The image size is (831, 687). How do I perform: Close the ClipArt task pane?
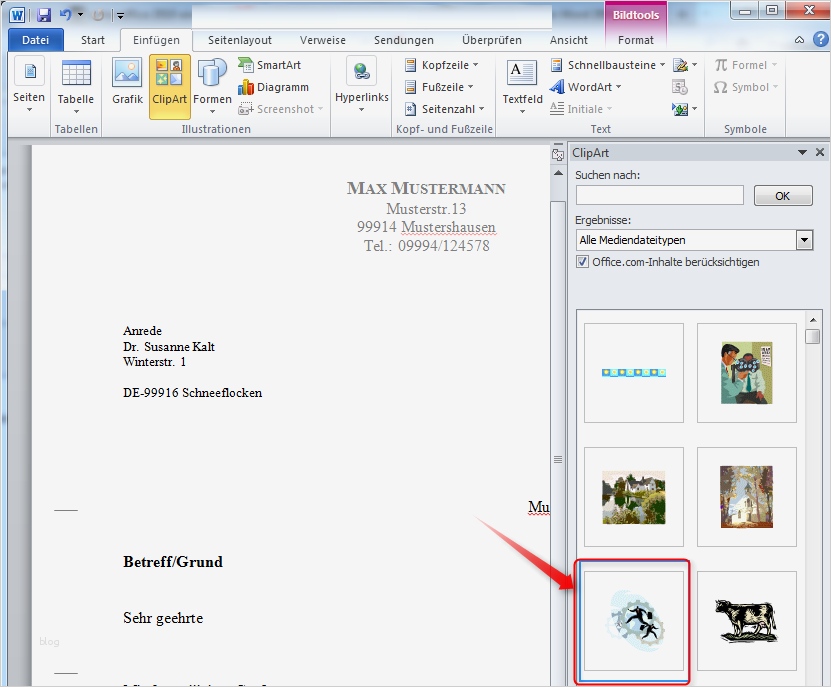820,152
